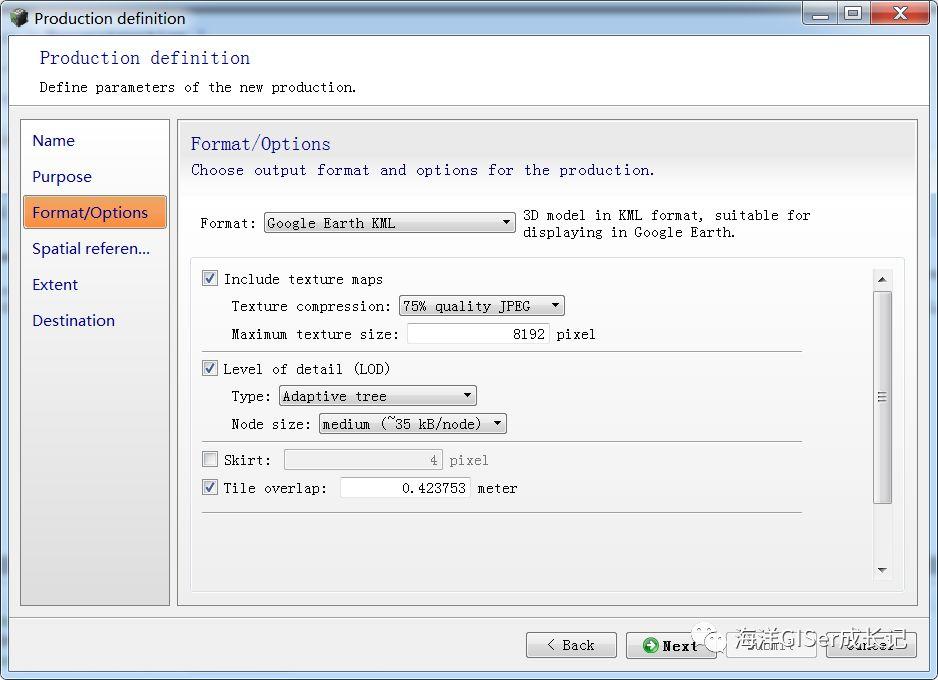Close the Production definition dialog
This screenshot has height=680, width=938.
coord(900,13)
